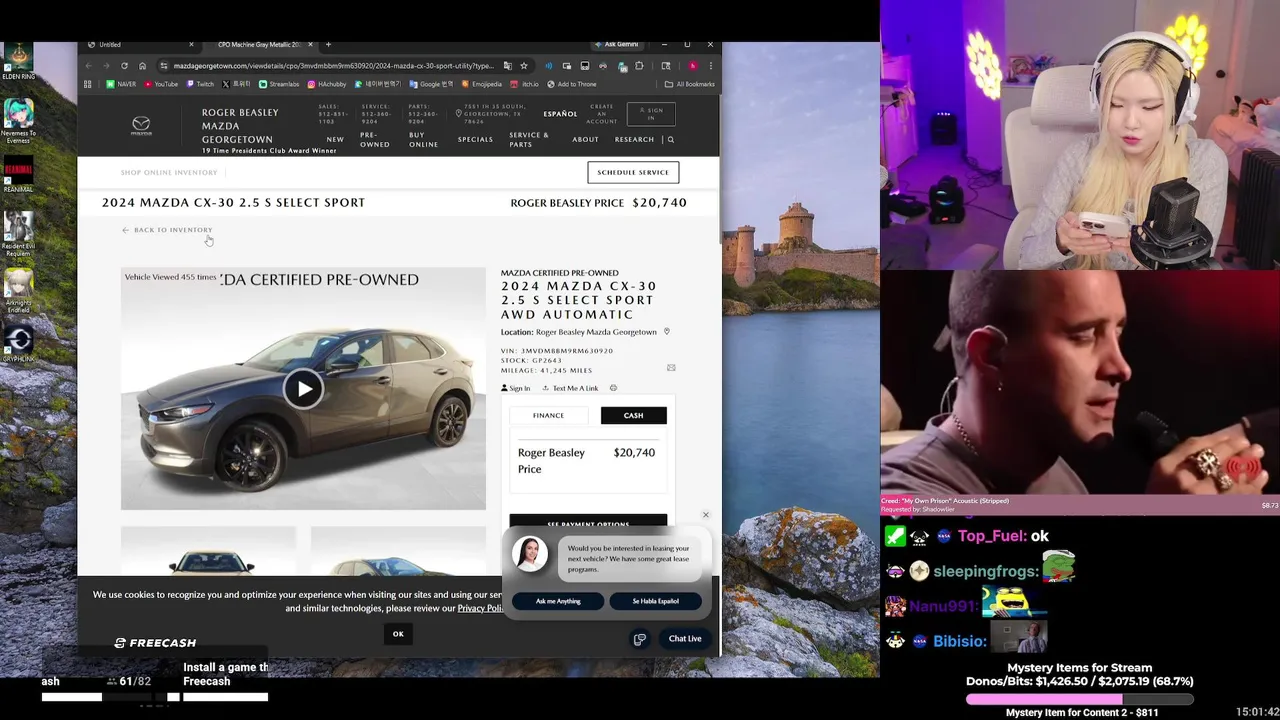
Task: Click the address bar URL
Action: tap(333, 66)
